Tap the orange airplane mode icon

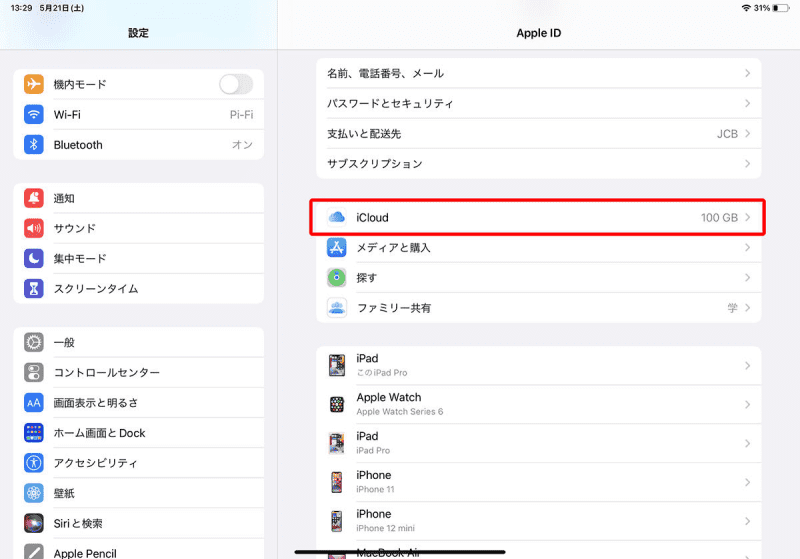(x=34, y=84)
